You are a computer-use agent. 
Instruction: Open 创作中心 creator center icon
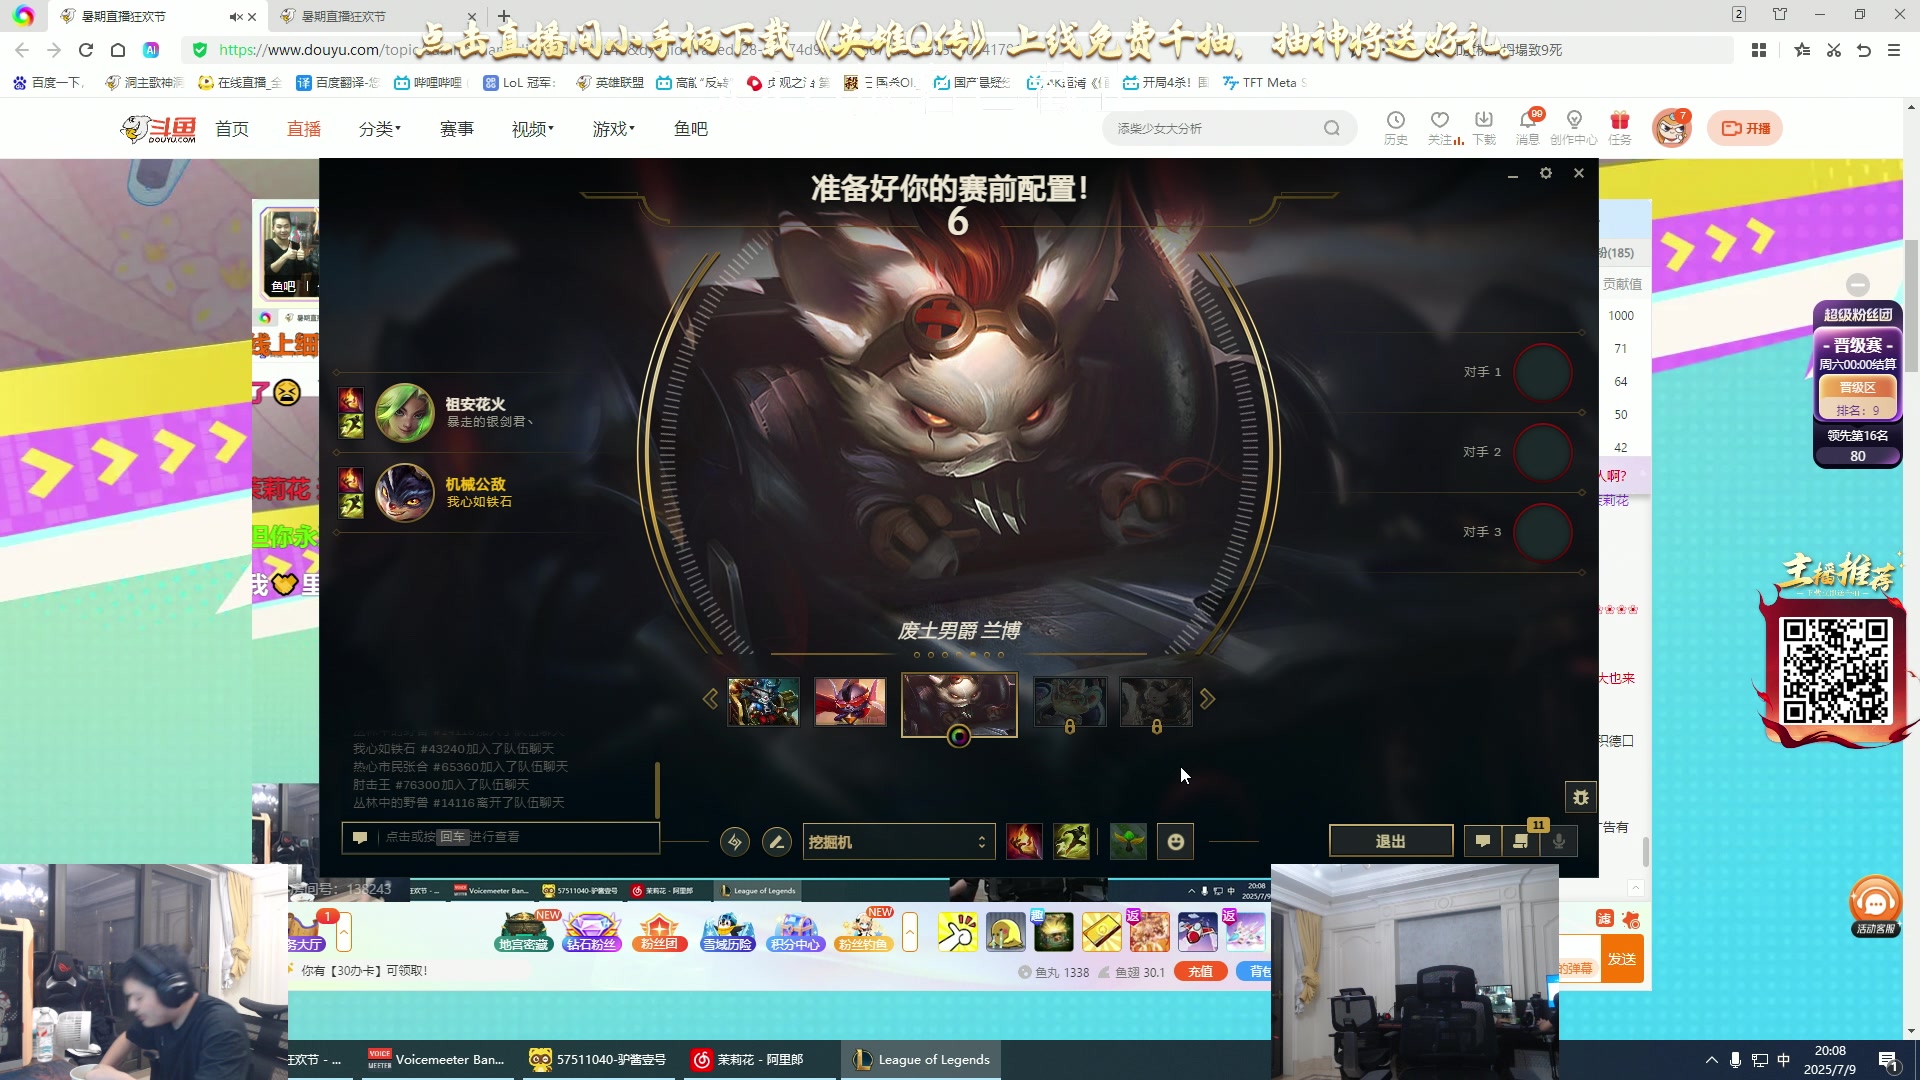(1574, 127)
